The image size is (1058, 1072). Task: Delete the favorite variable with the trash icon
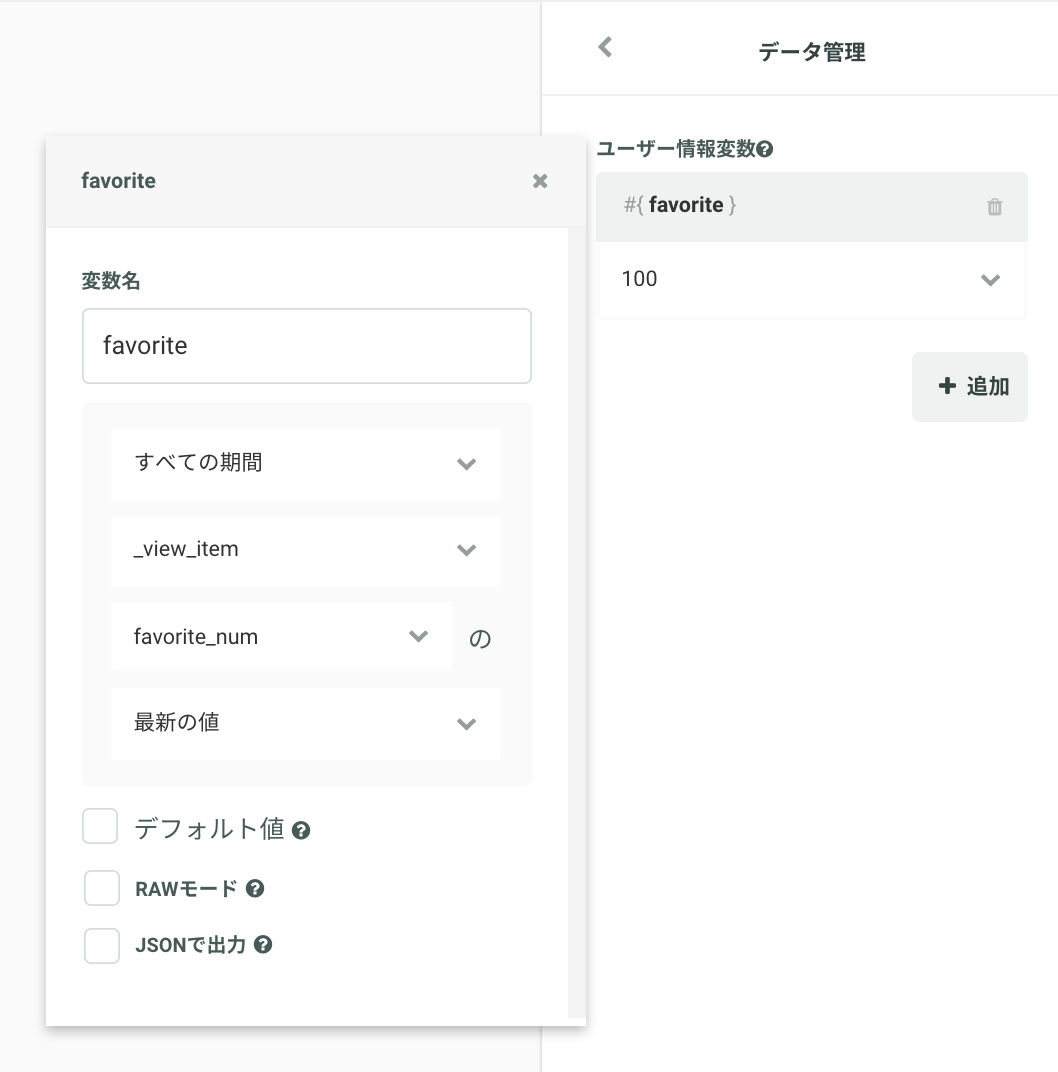(994, 206)
